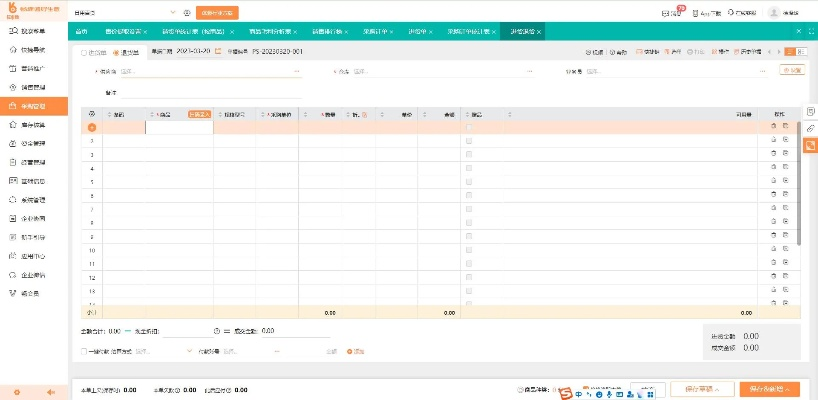Delete row 5 using its trash icon

click(x=774, y=180)
